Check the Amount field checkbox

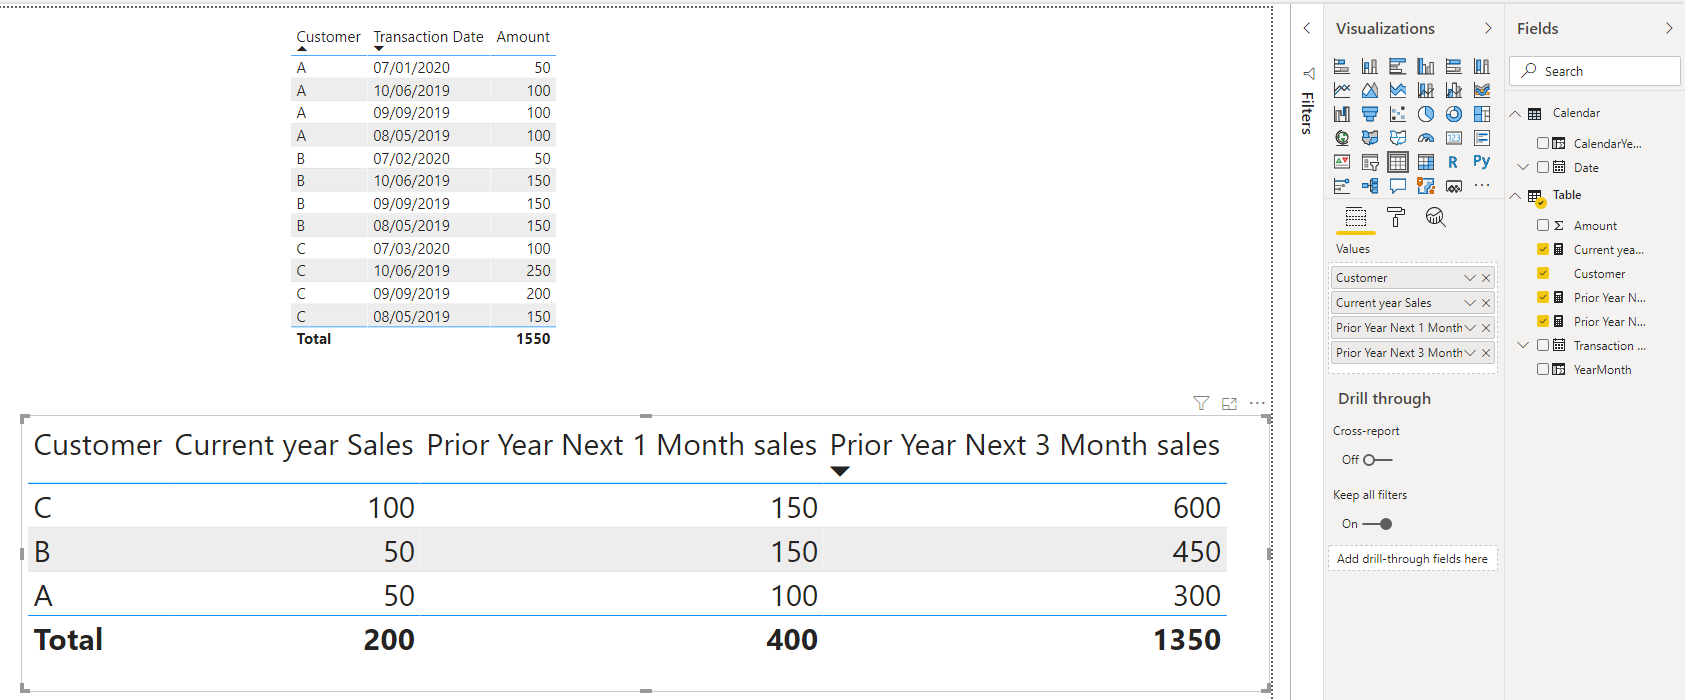[1543, 225]
